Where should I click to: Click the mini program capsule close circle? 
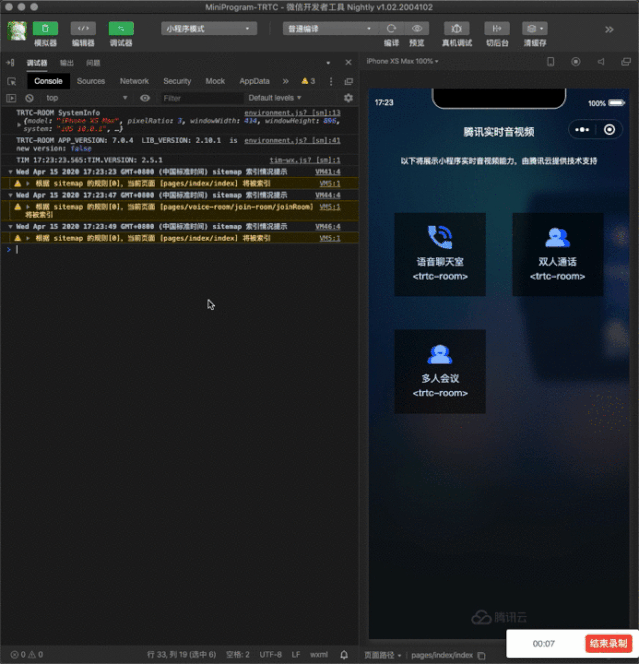click(x=609, y=130)
